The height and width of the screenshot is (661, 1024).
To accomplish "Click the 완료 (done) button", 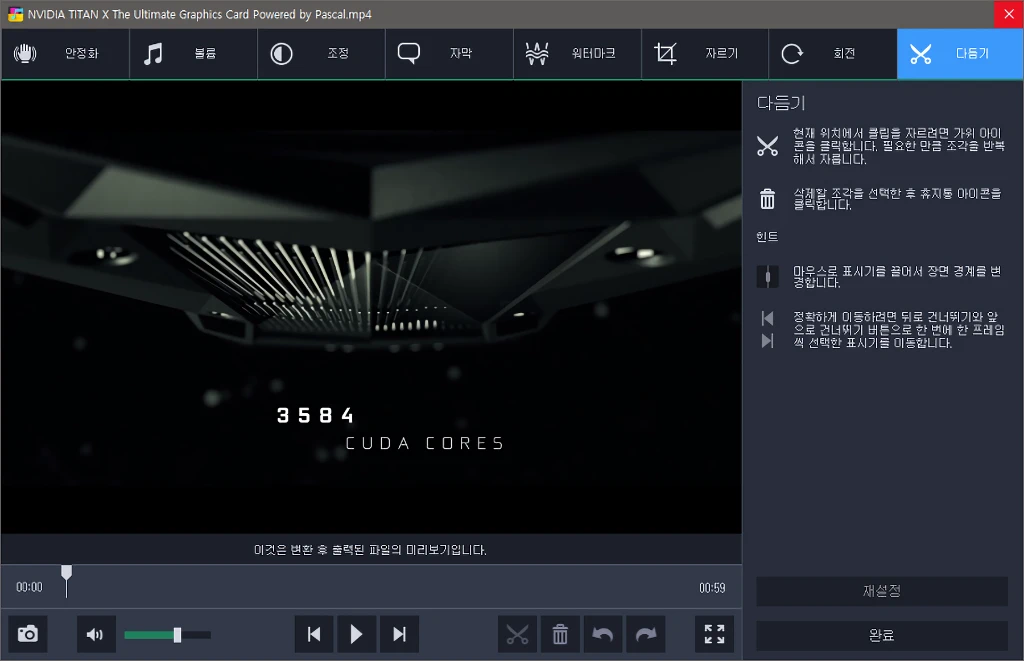I will [882, 635].
